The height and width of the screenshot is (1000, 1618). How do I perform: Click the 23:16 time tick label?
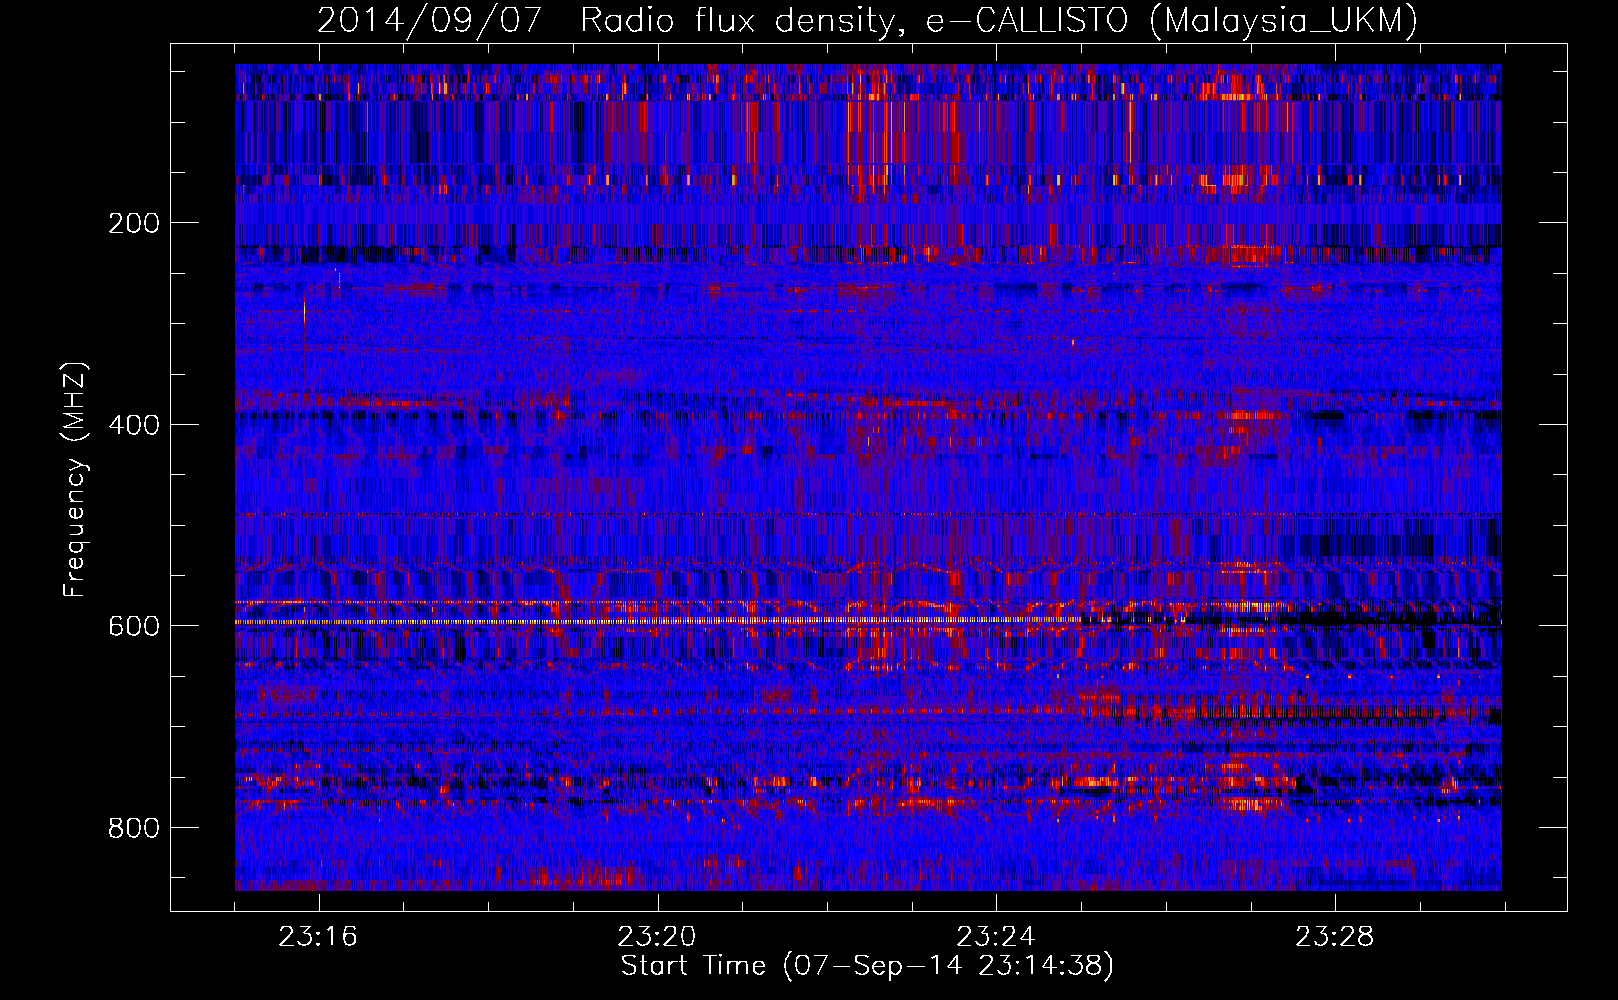pos(318,937)
